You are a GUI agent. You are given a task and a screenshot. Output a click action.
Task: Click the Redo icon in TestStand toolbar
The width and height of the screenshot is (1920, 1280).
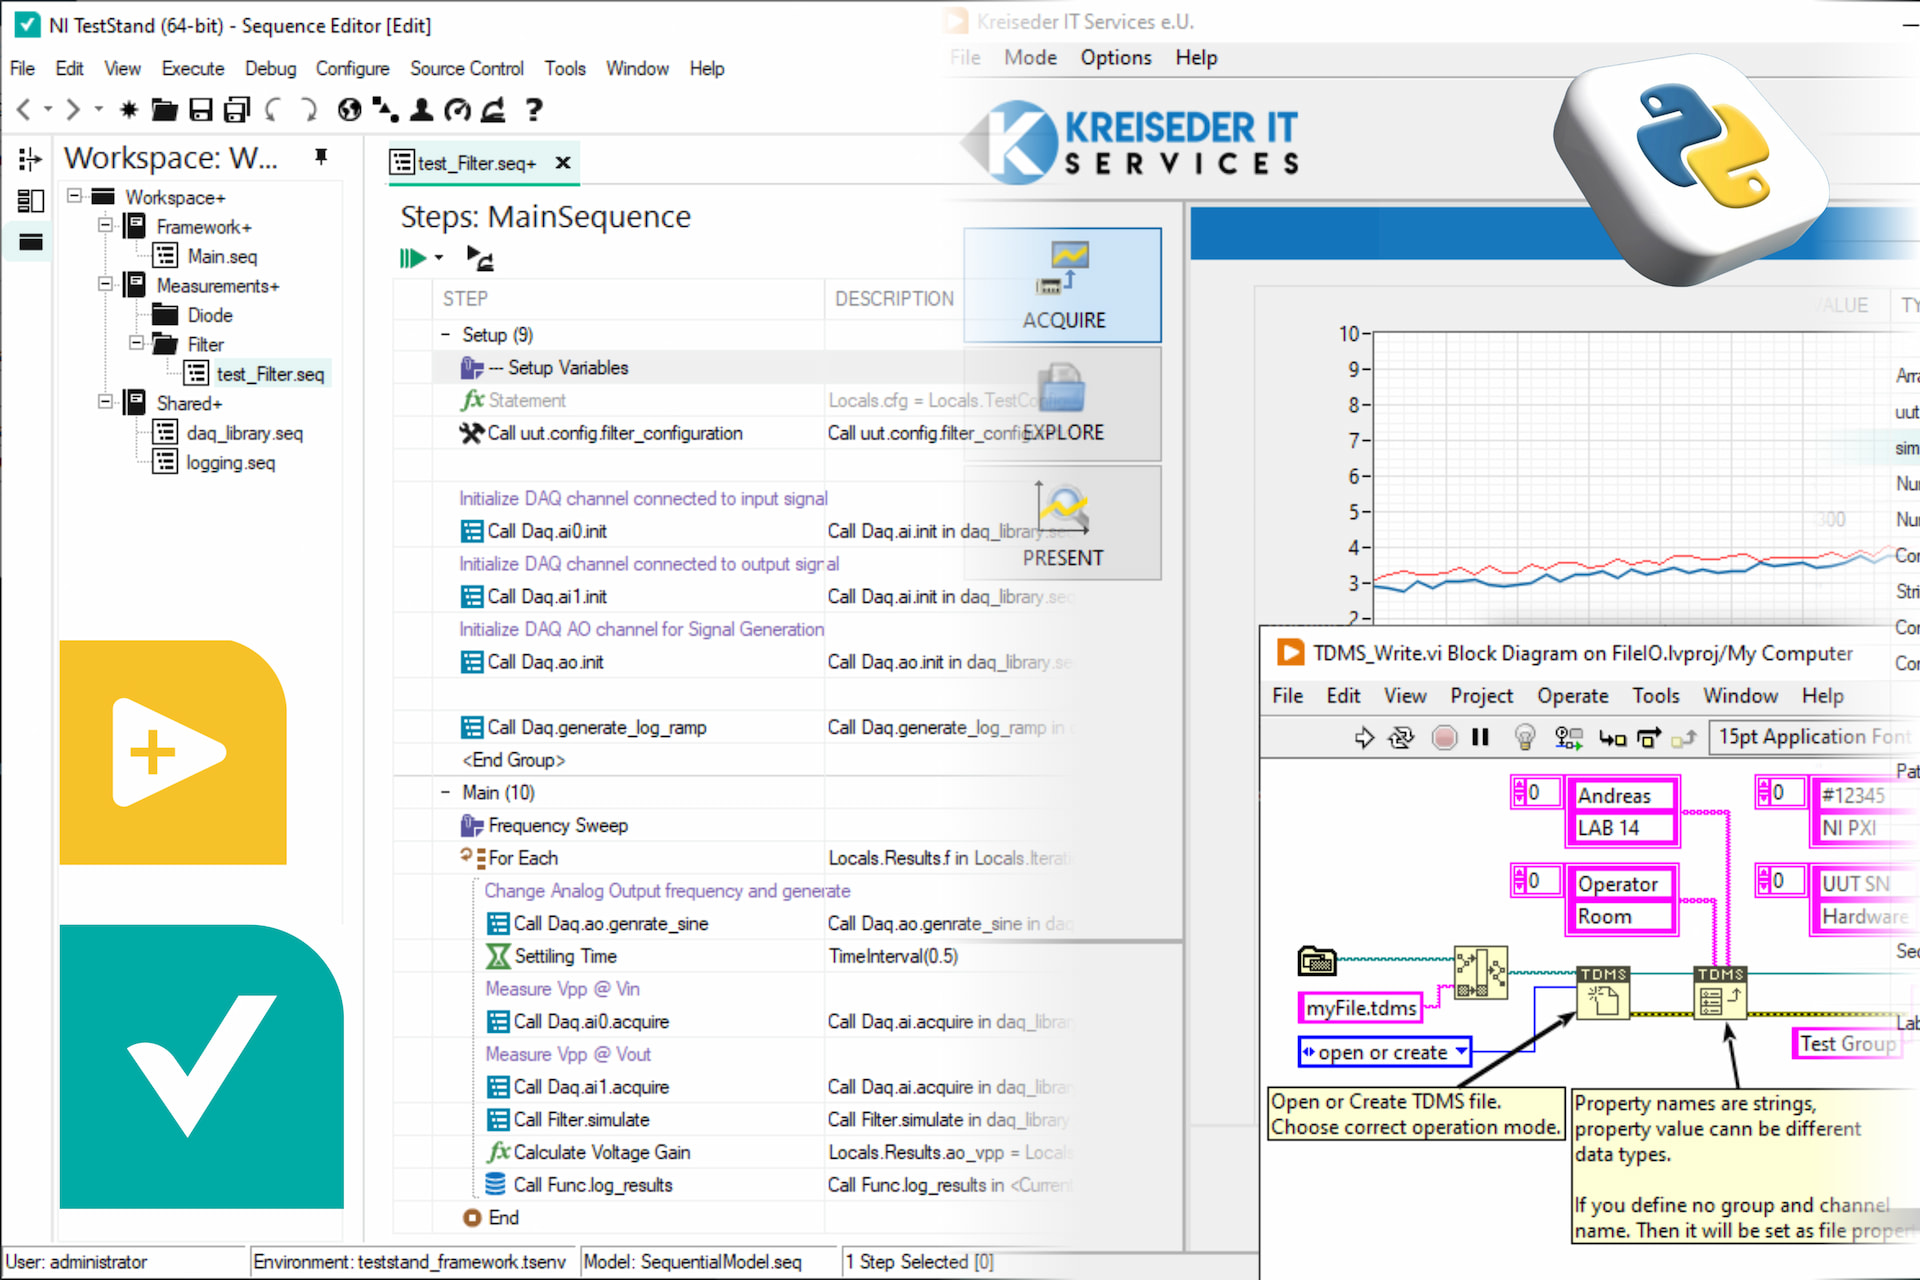tap(309, 109)
